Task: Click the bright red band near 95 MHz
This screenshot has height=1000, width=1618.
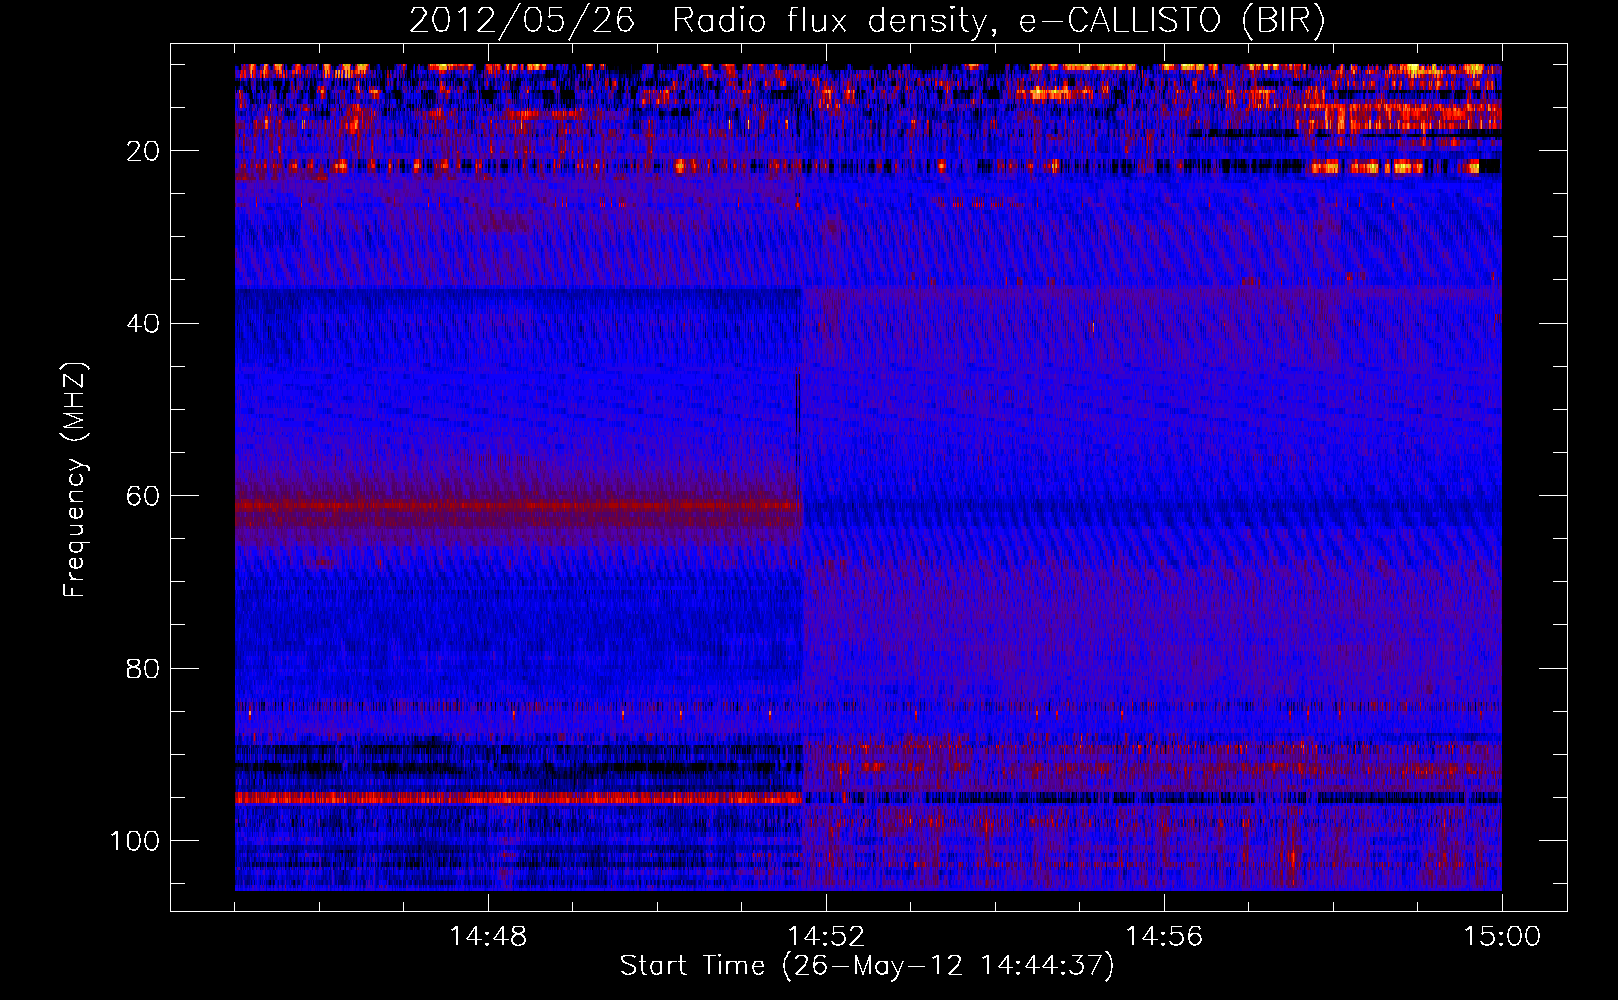Action: tap(519, 798)
